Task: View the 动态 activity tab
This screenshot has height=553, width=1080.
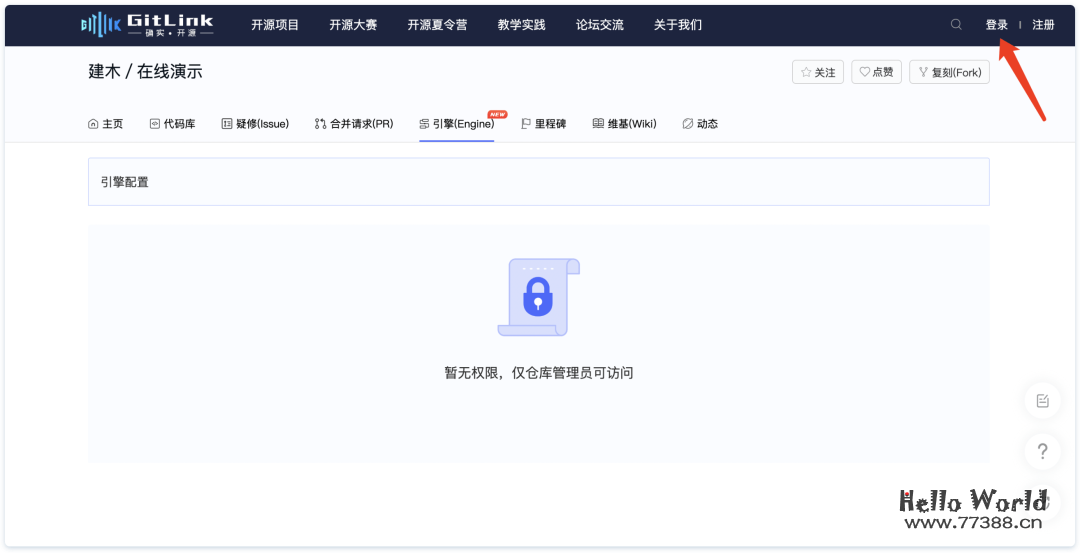Action: (700, 124)
